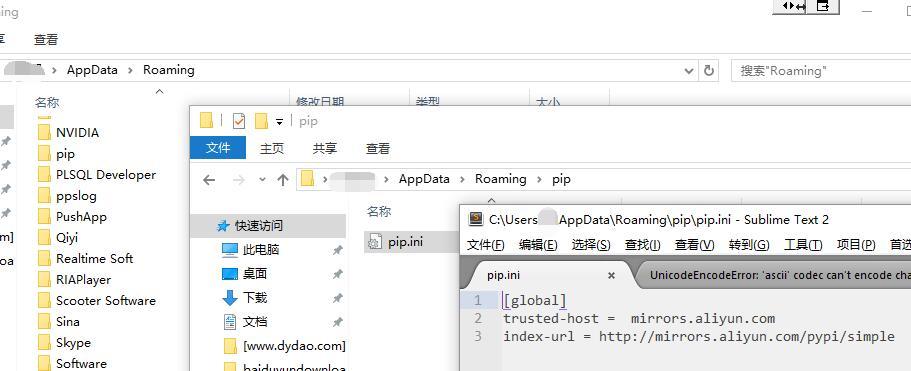The image size is (911, 371).
Task: Open the Realtime Soft folder
Action: (x=85, y=258)
